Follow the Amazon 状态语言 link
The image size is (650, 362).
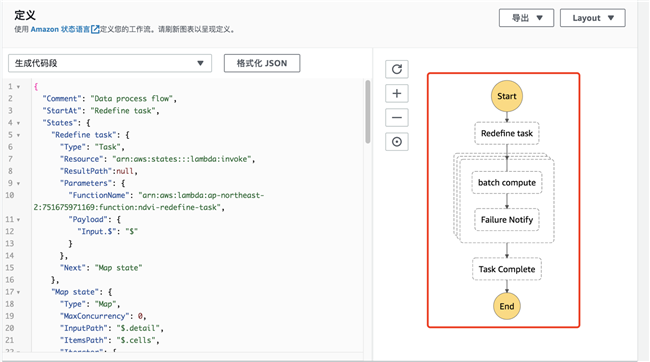click(x=60, y=29)
